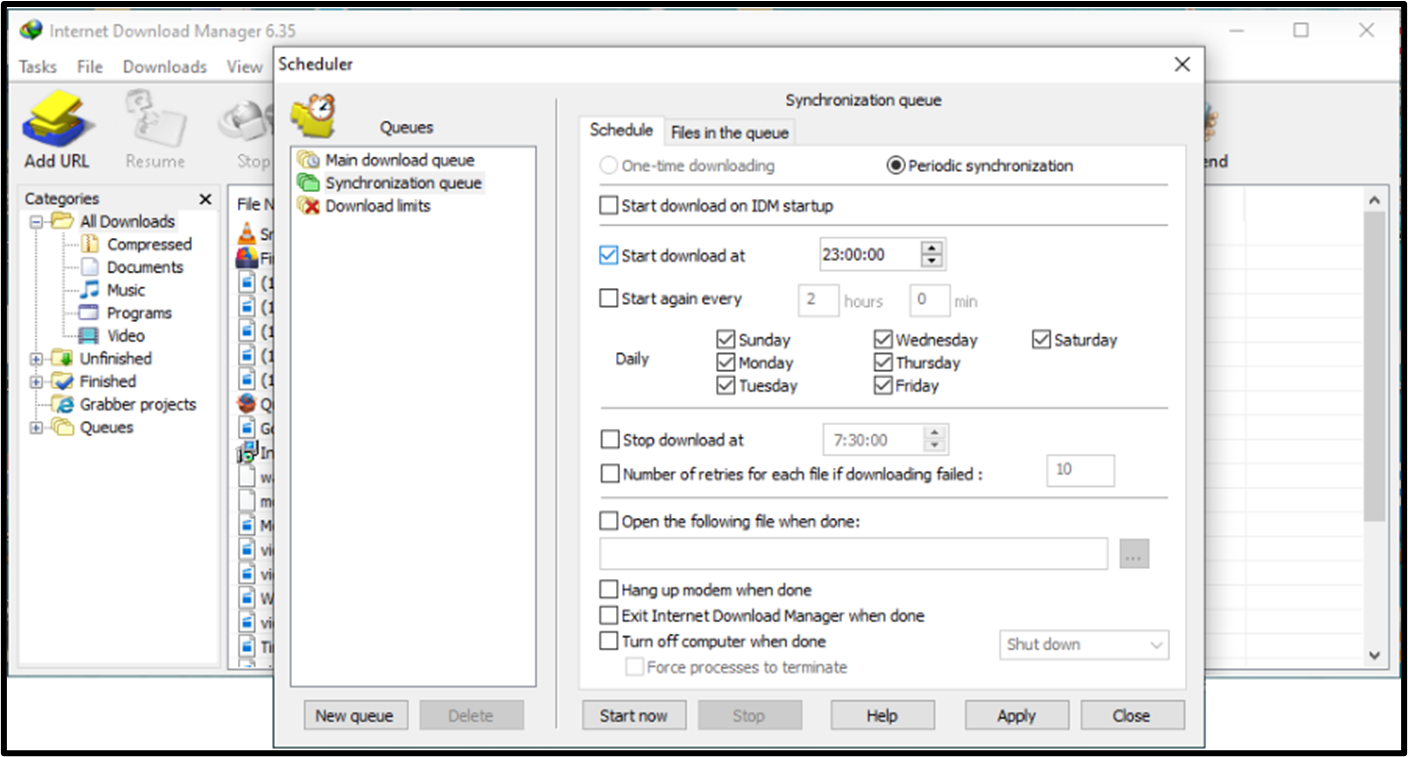Uncheck Start download at checkbox
Image resolution: width=1408 pixels, height=757 pixels.
[609, 255]
